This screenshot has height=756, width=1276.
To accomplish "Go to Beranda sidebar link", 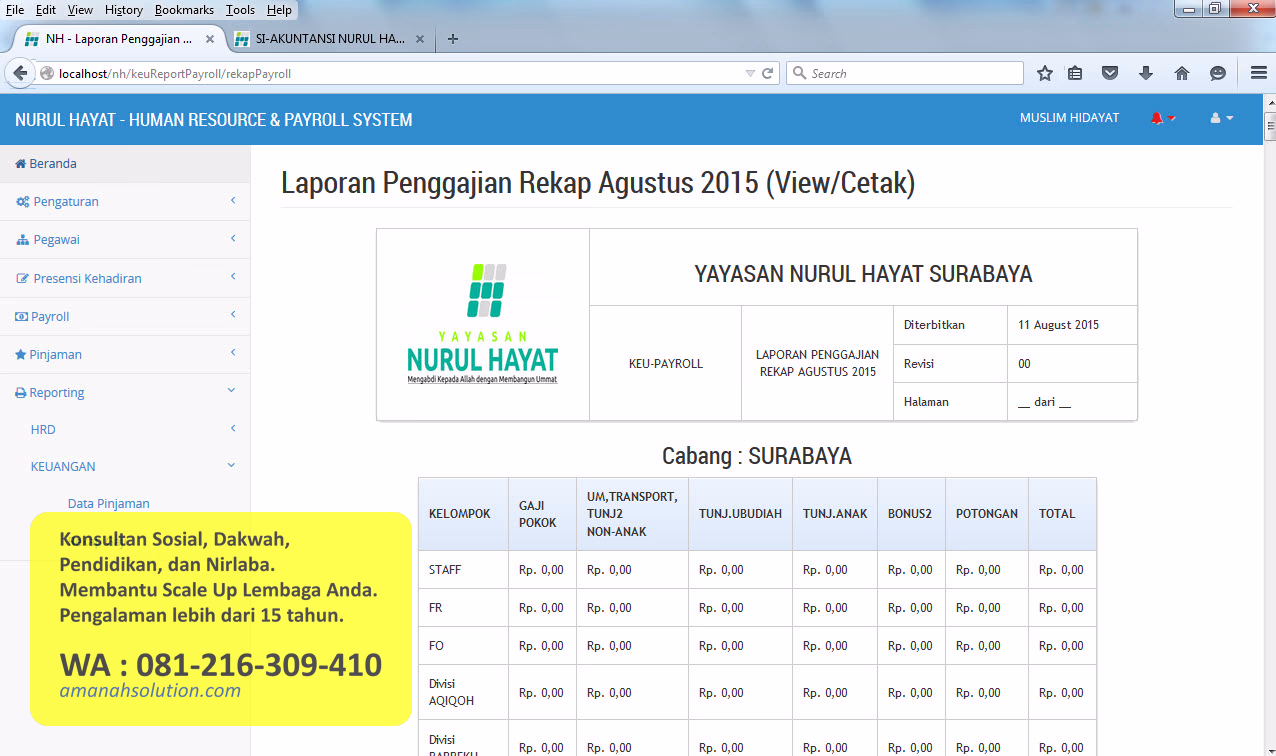I will point(53,164).
